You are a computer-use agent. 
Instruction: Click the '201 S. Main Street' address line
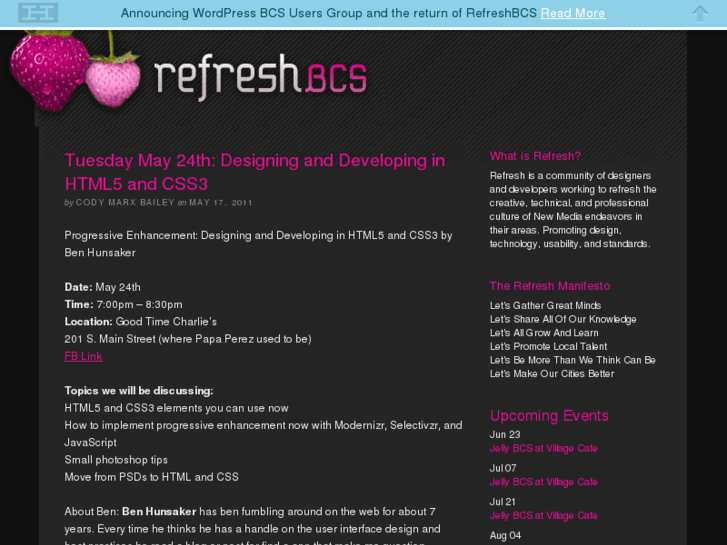click(188, 339)
